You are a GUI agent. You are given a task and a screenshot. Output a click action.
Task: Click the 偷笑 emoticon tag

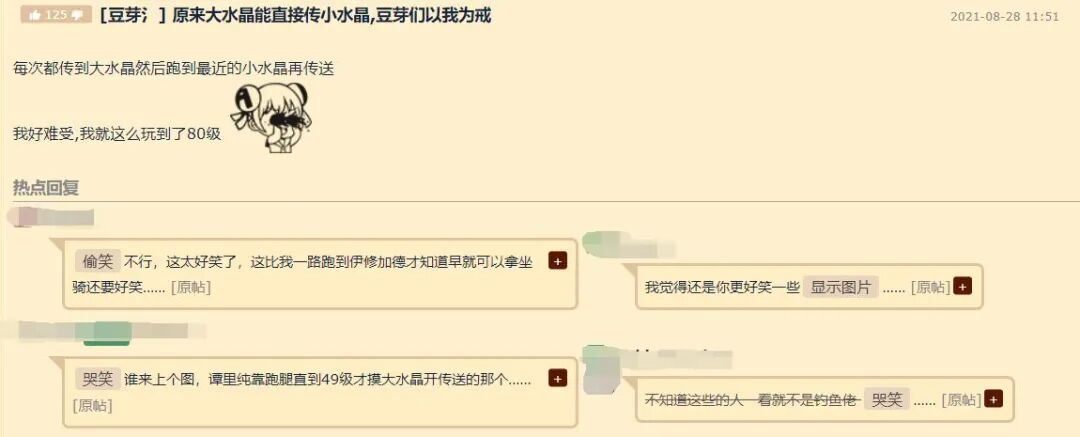click(98, 262)
